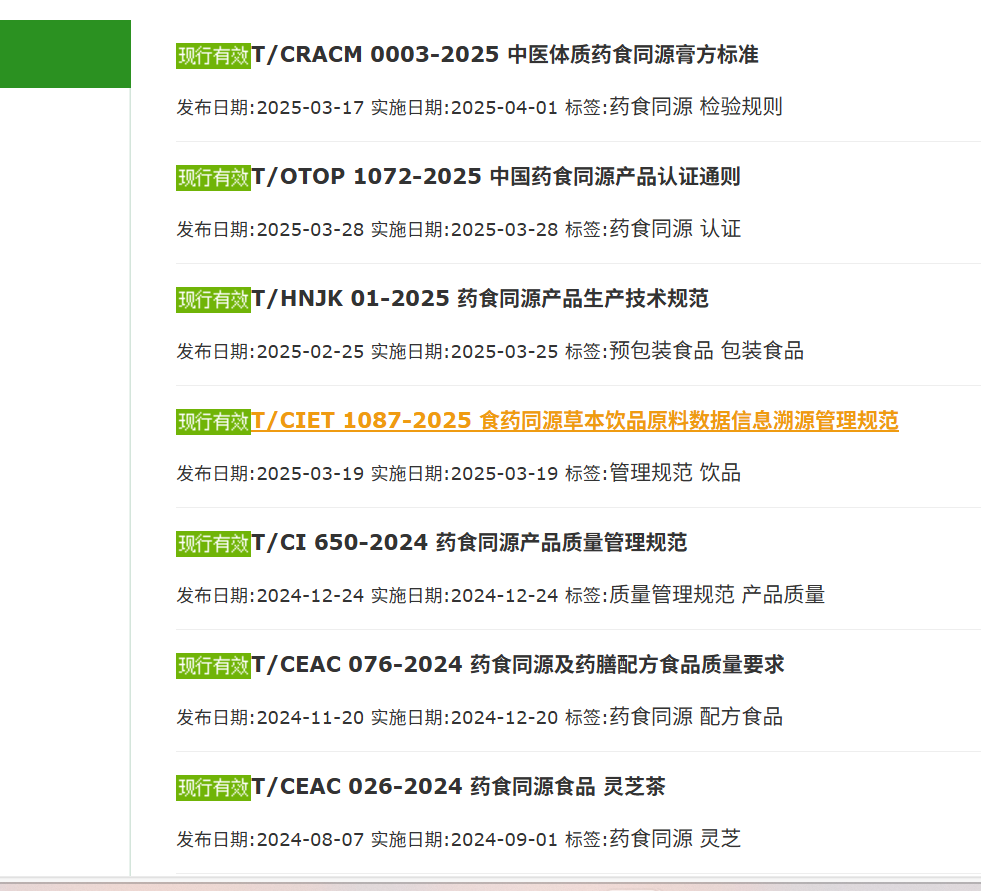Image resolution: width=981 pixels, height=891 pixels.
Task: Open T/HNJK 01-2025 production specification
Action: coord(480,299)
